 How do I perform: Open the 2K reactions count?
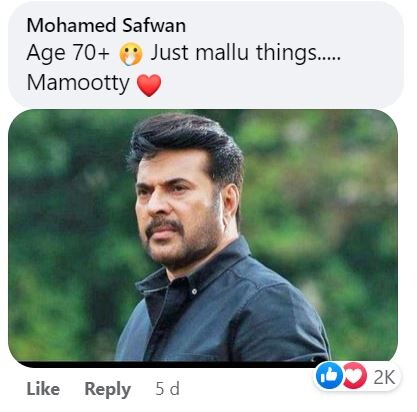point(384,377)
